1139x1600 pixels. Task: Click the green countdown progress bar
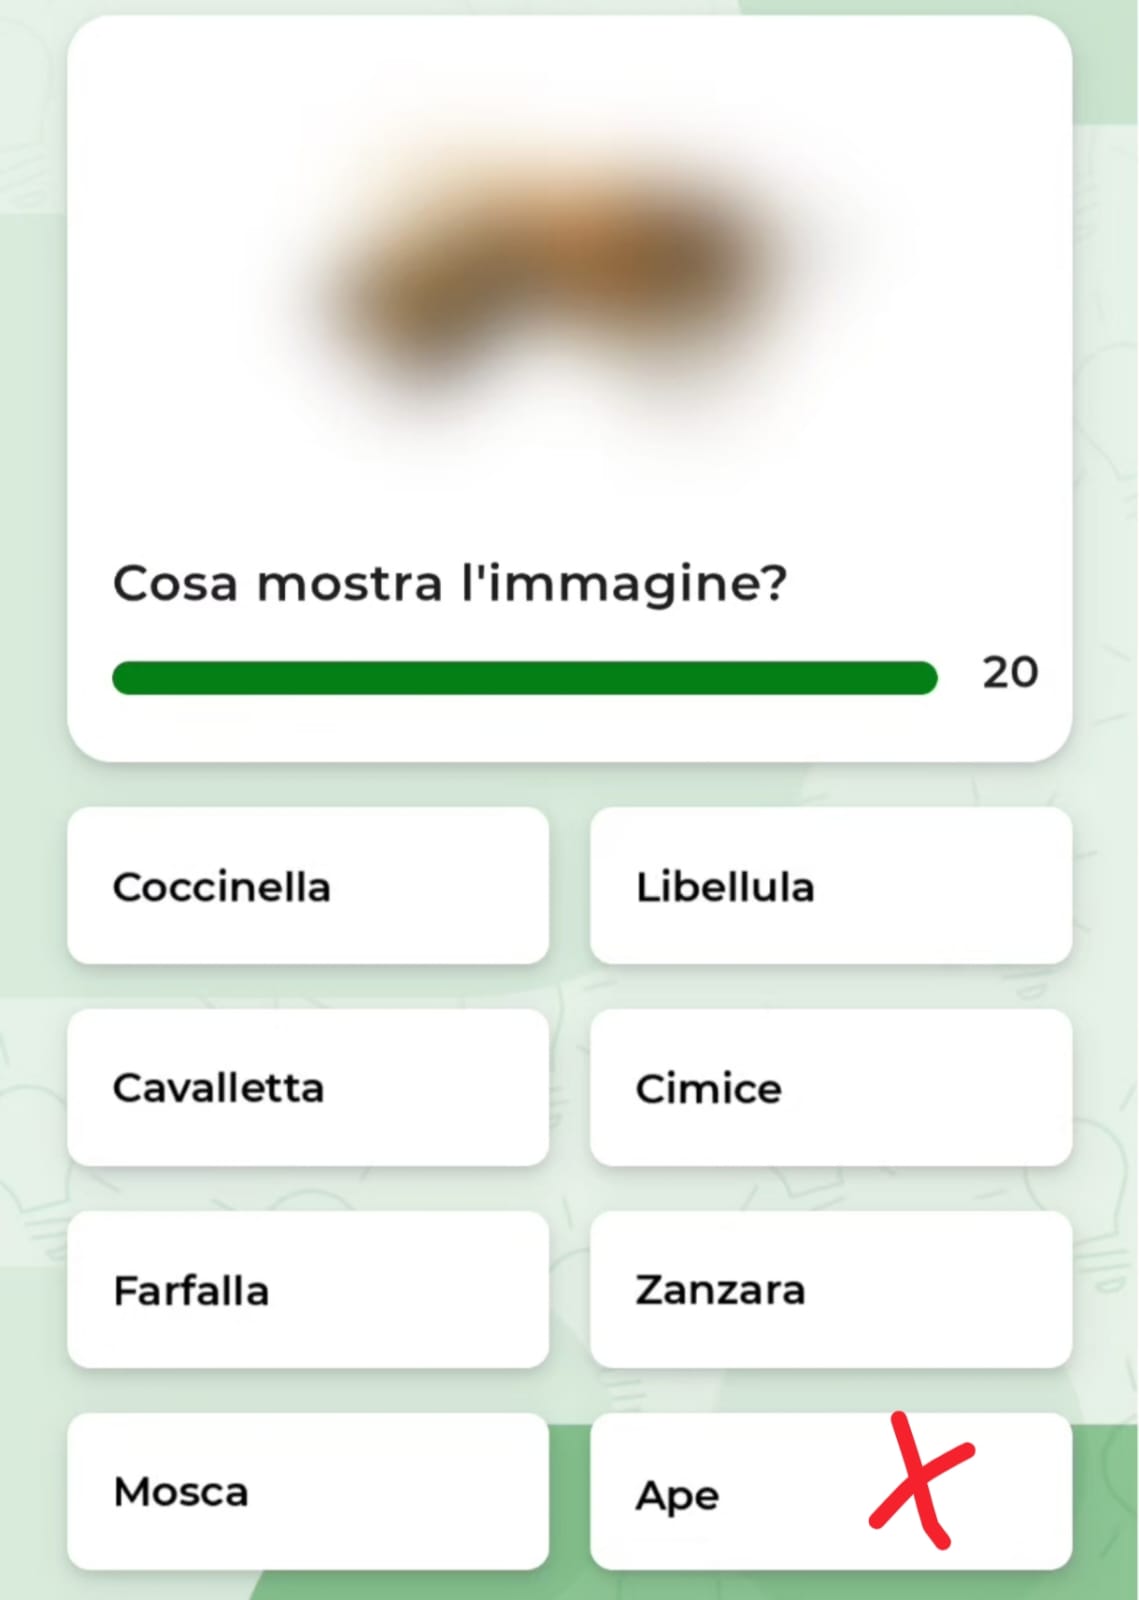525,677
